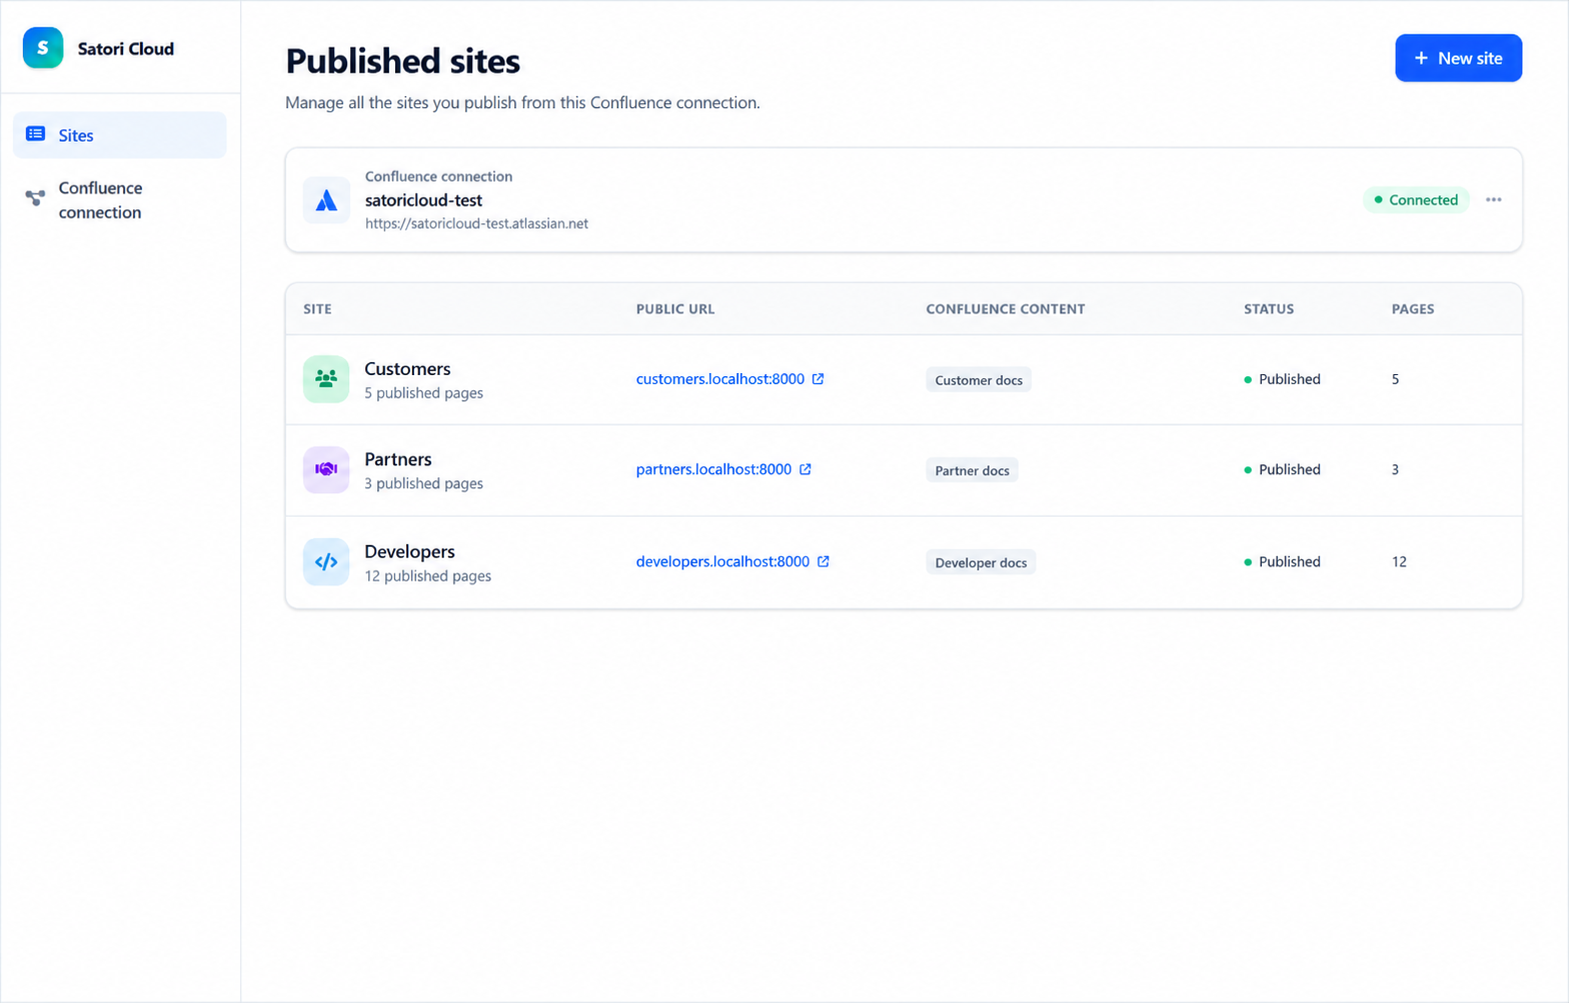Click the page count 5 in the Customers row
The height and width of the screenshot is (1003, 1569).
click(1395, 379)
